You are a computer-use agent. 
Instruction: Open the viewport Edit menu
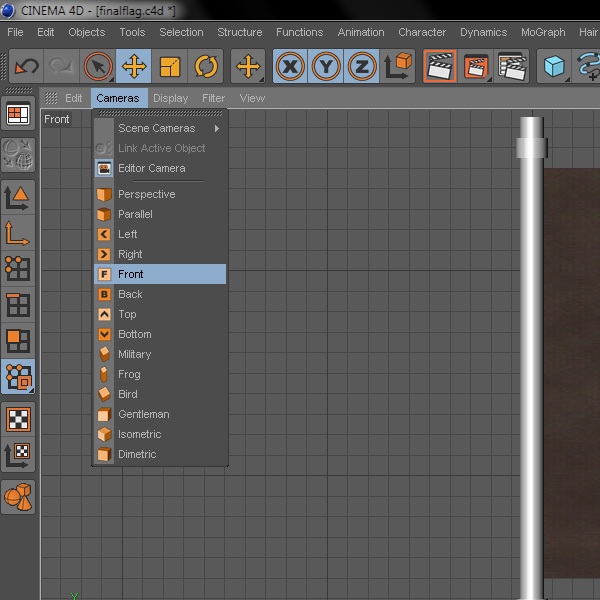(73, 98)
